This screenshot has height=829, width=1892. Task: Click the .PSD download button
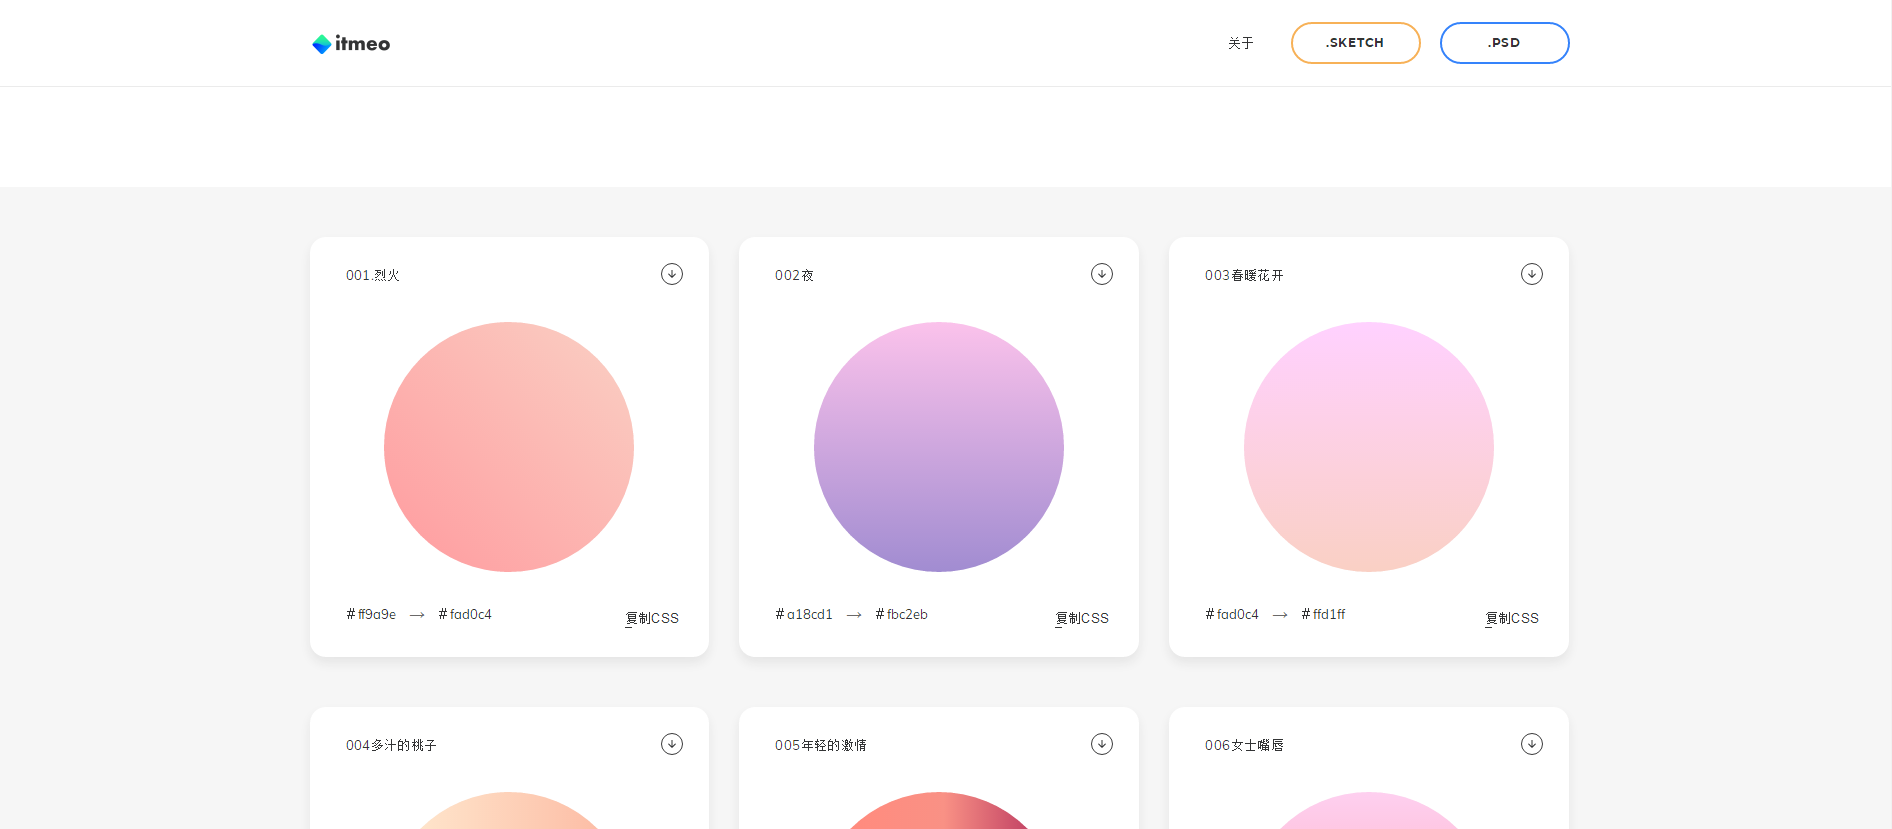(1504, 43)
